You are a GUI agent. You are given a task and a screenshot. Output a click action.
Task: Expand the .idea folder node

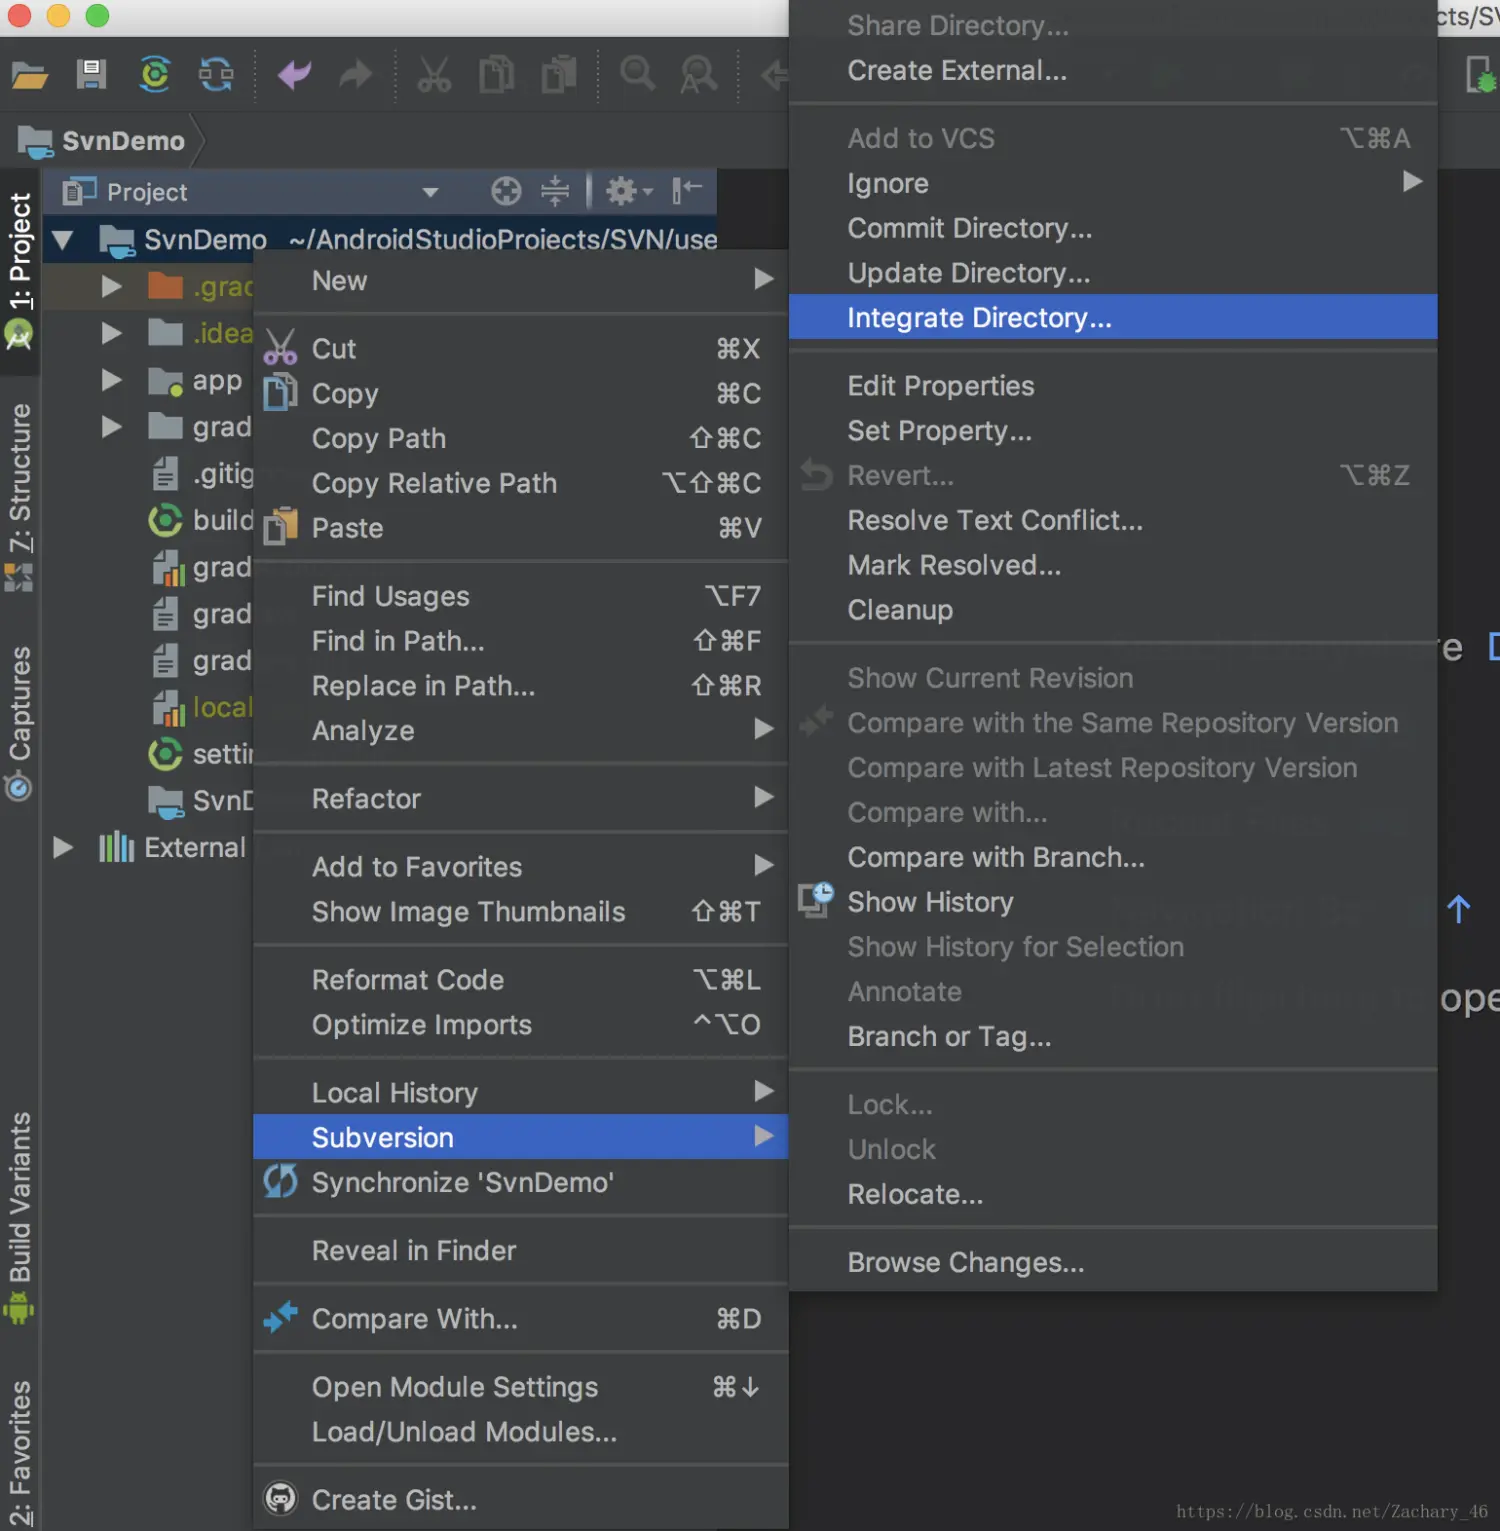111,333
